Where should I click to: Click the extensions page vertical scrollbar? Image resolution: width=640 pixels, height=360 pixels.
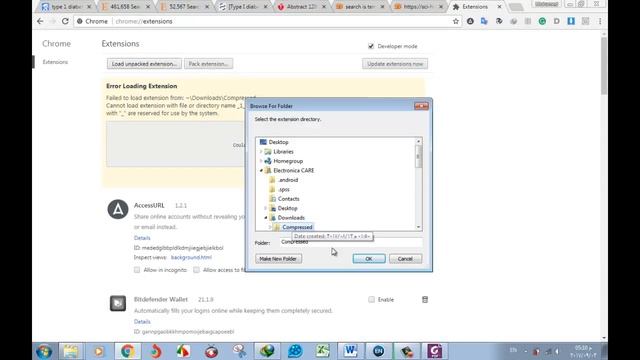coord(604,65)
